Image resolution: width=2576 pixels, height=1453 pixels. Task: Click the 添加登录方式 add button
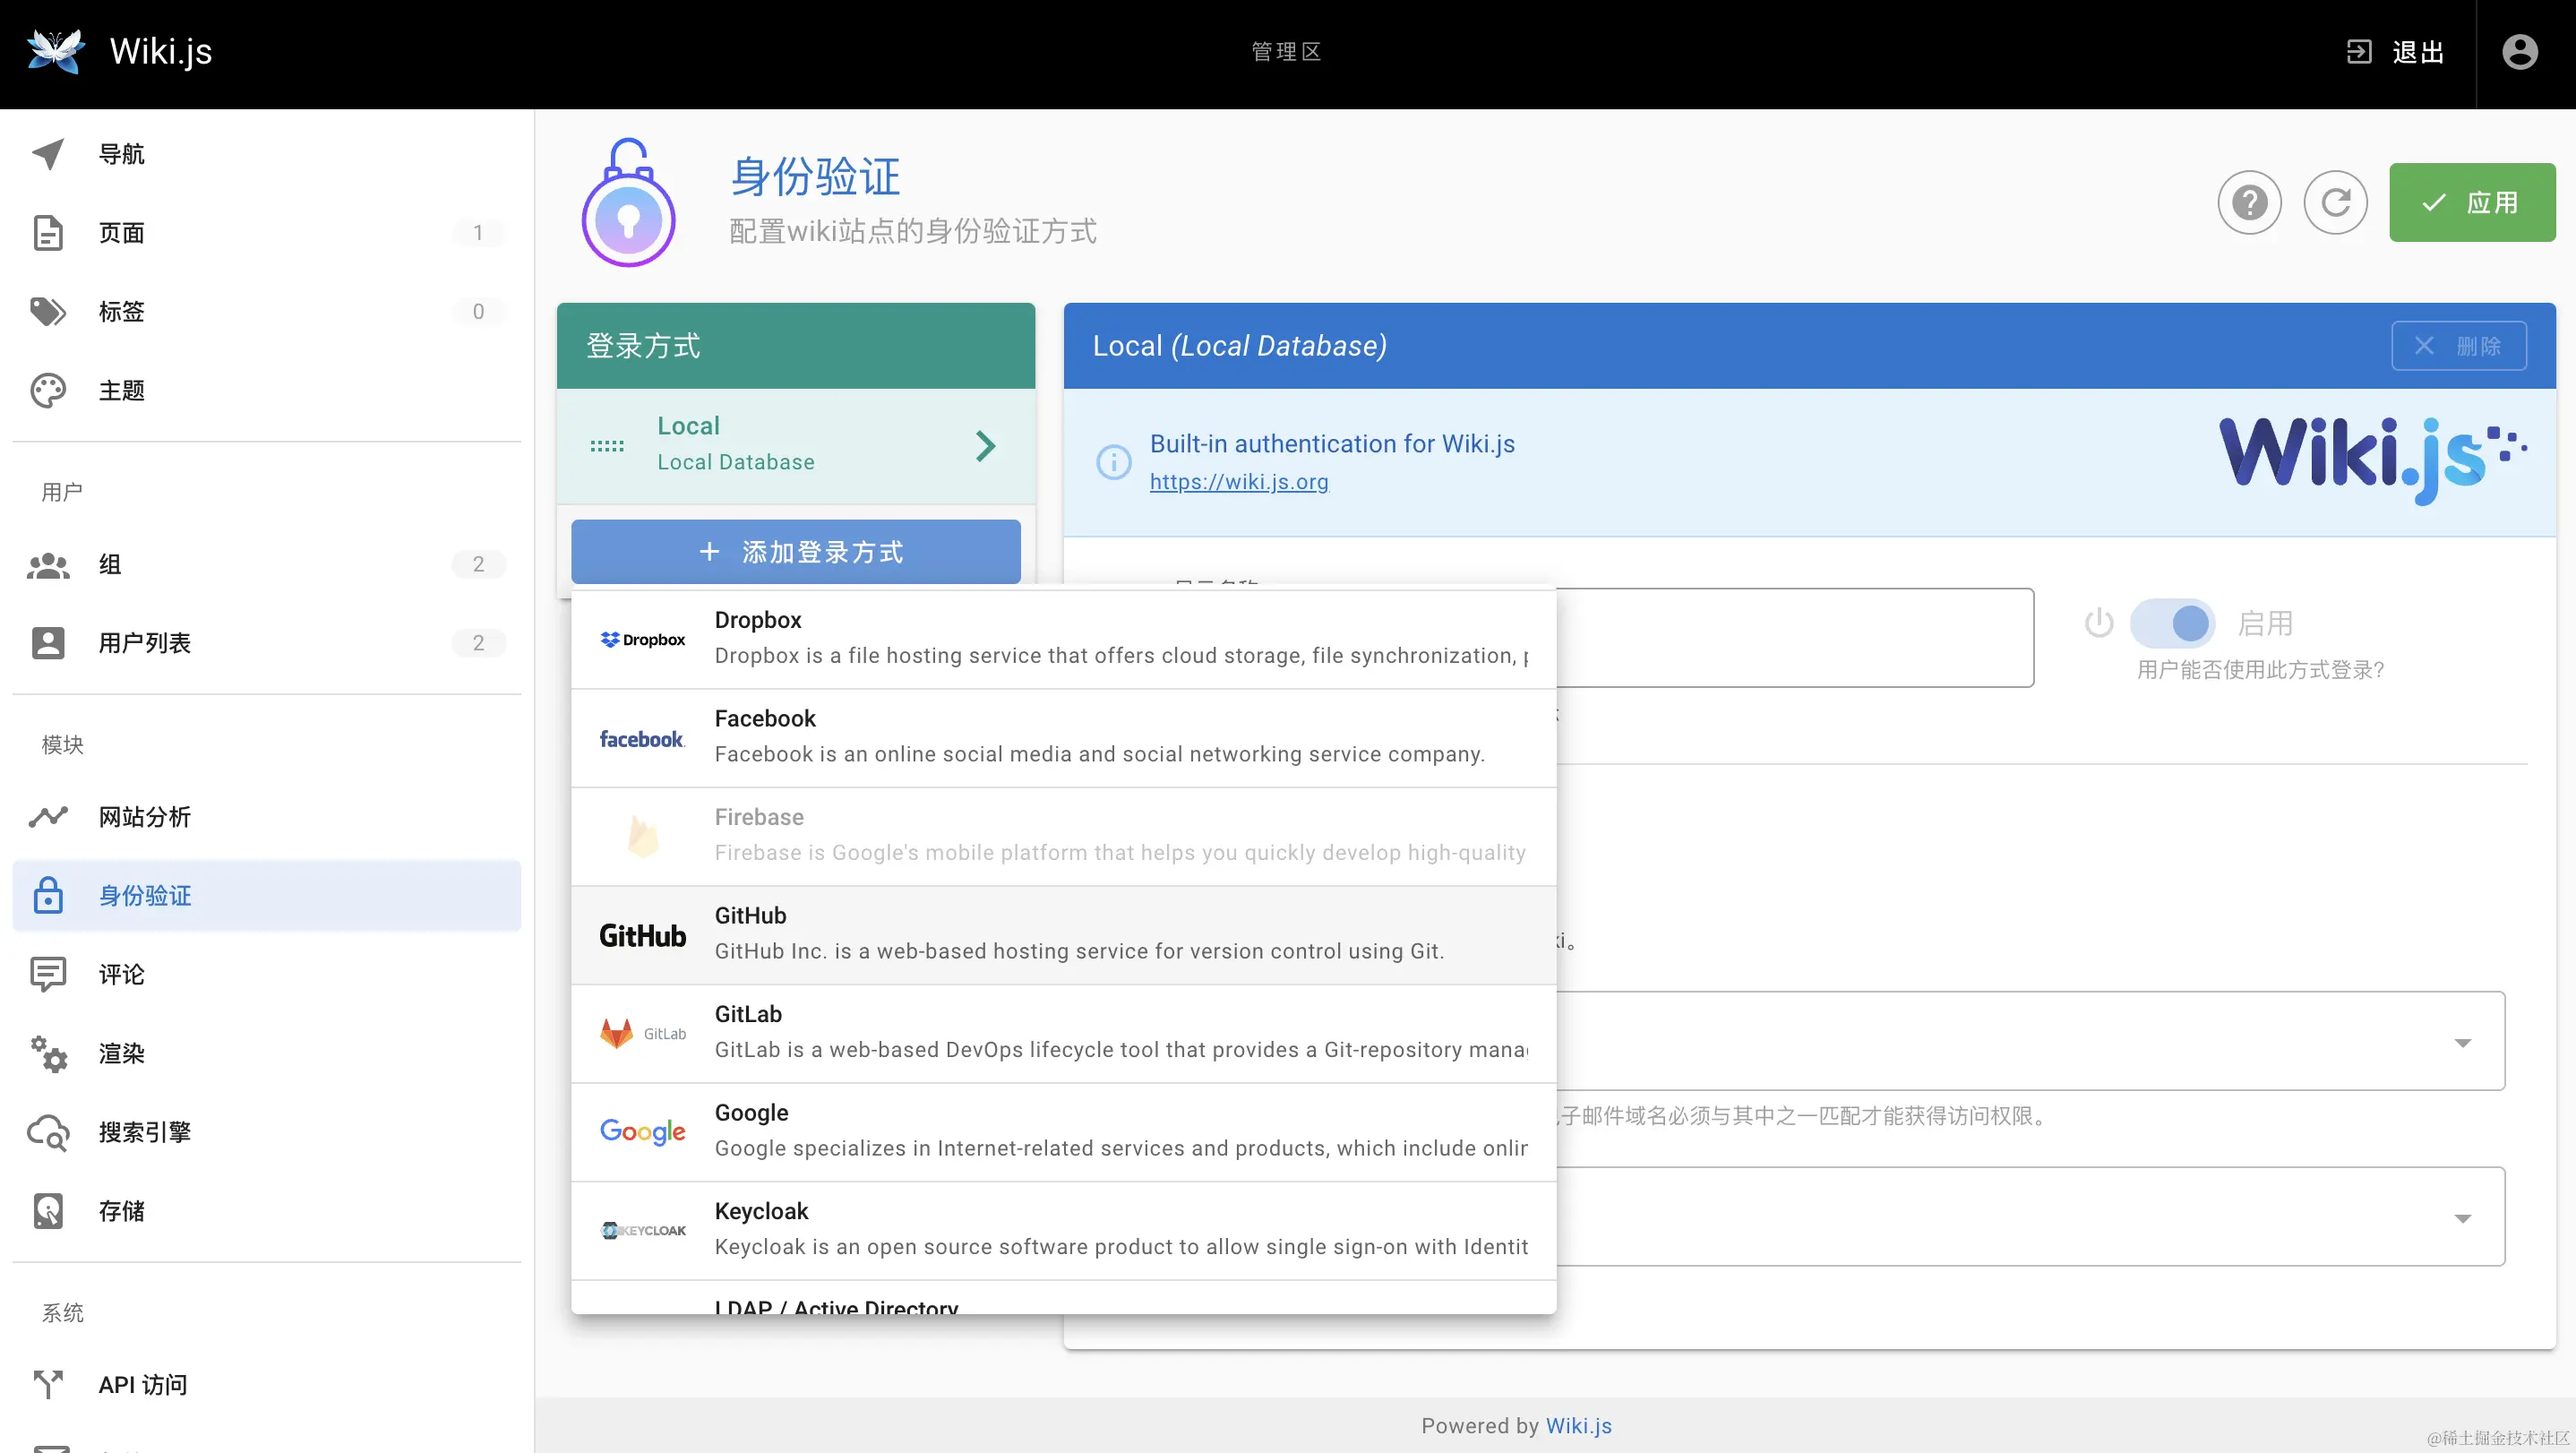tap(795, 551)
